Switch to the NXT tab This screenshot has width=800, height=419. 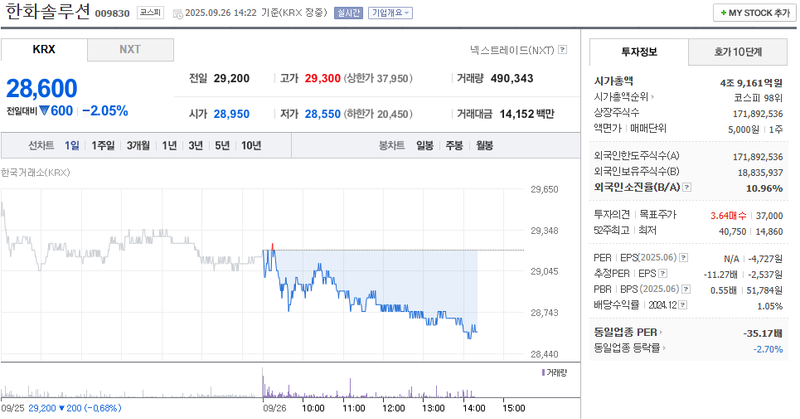pos(130,50)
